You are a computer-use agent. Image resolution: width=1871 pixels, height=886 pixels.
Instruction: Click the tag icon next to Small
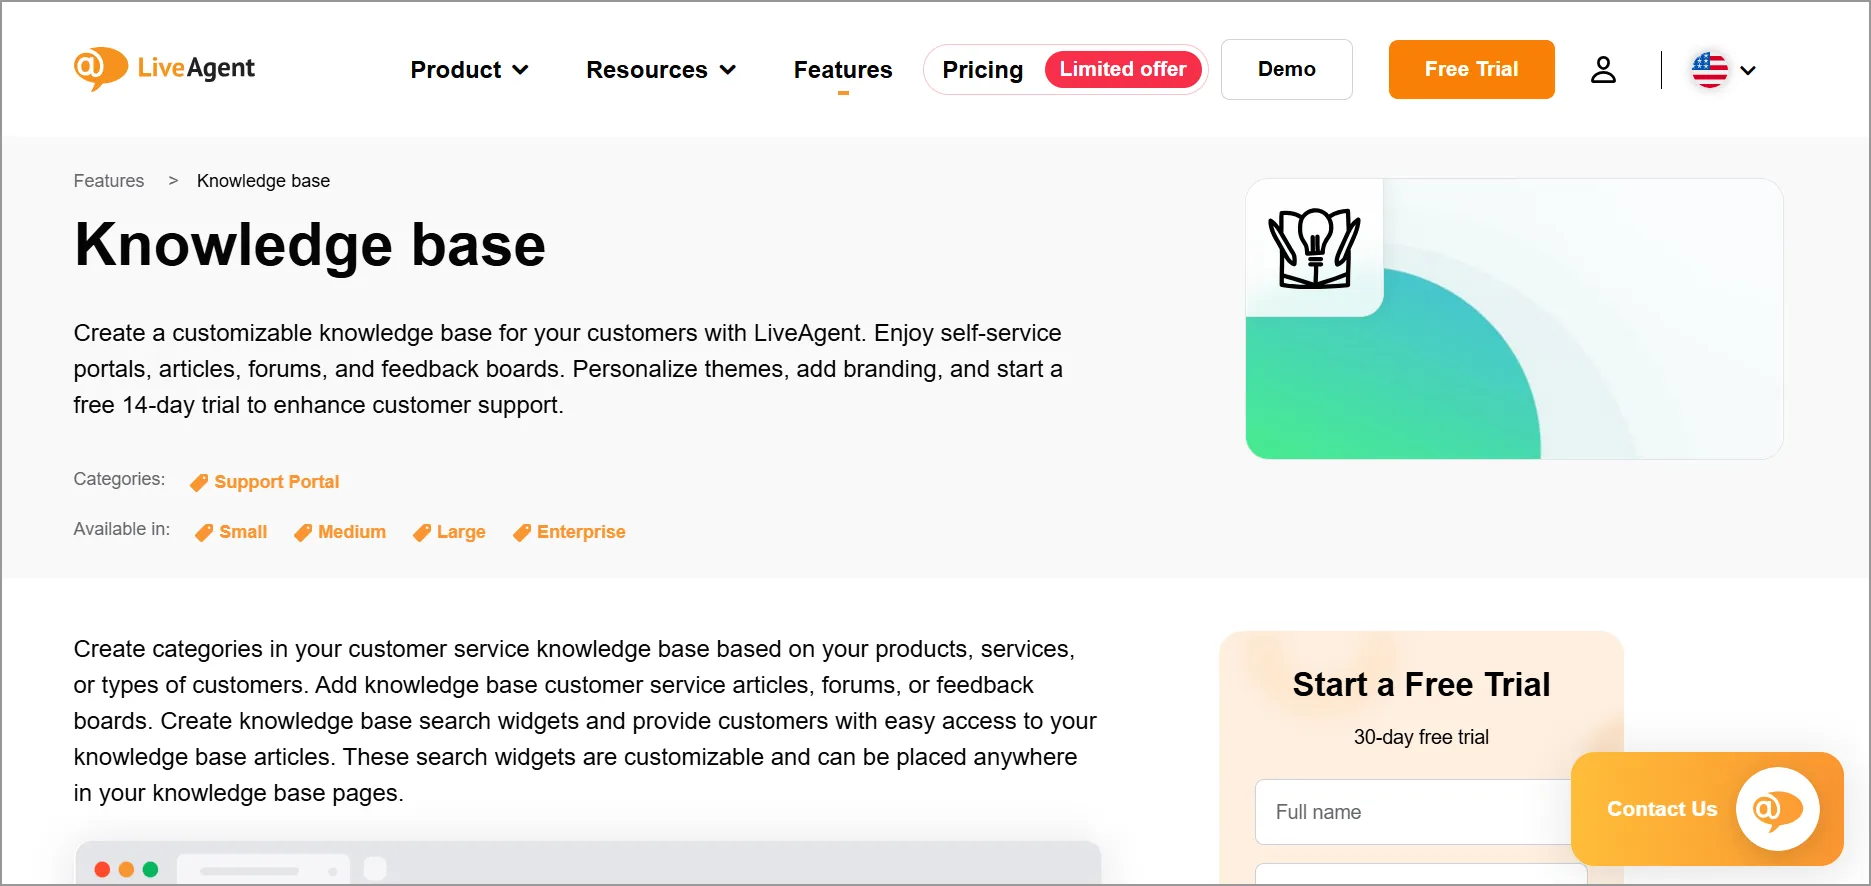[x=204, y=532]
